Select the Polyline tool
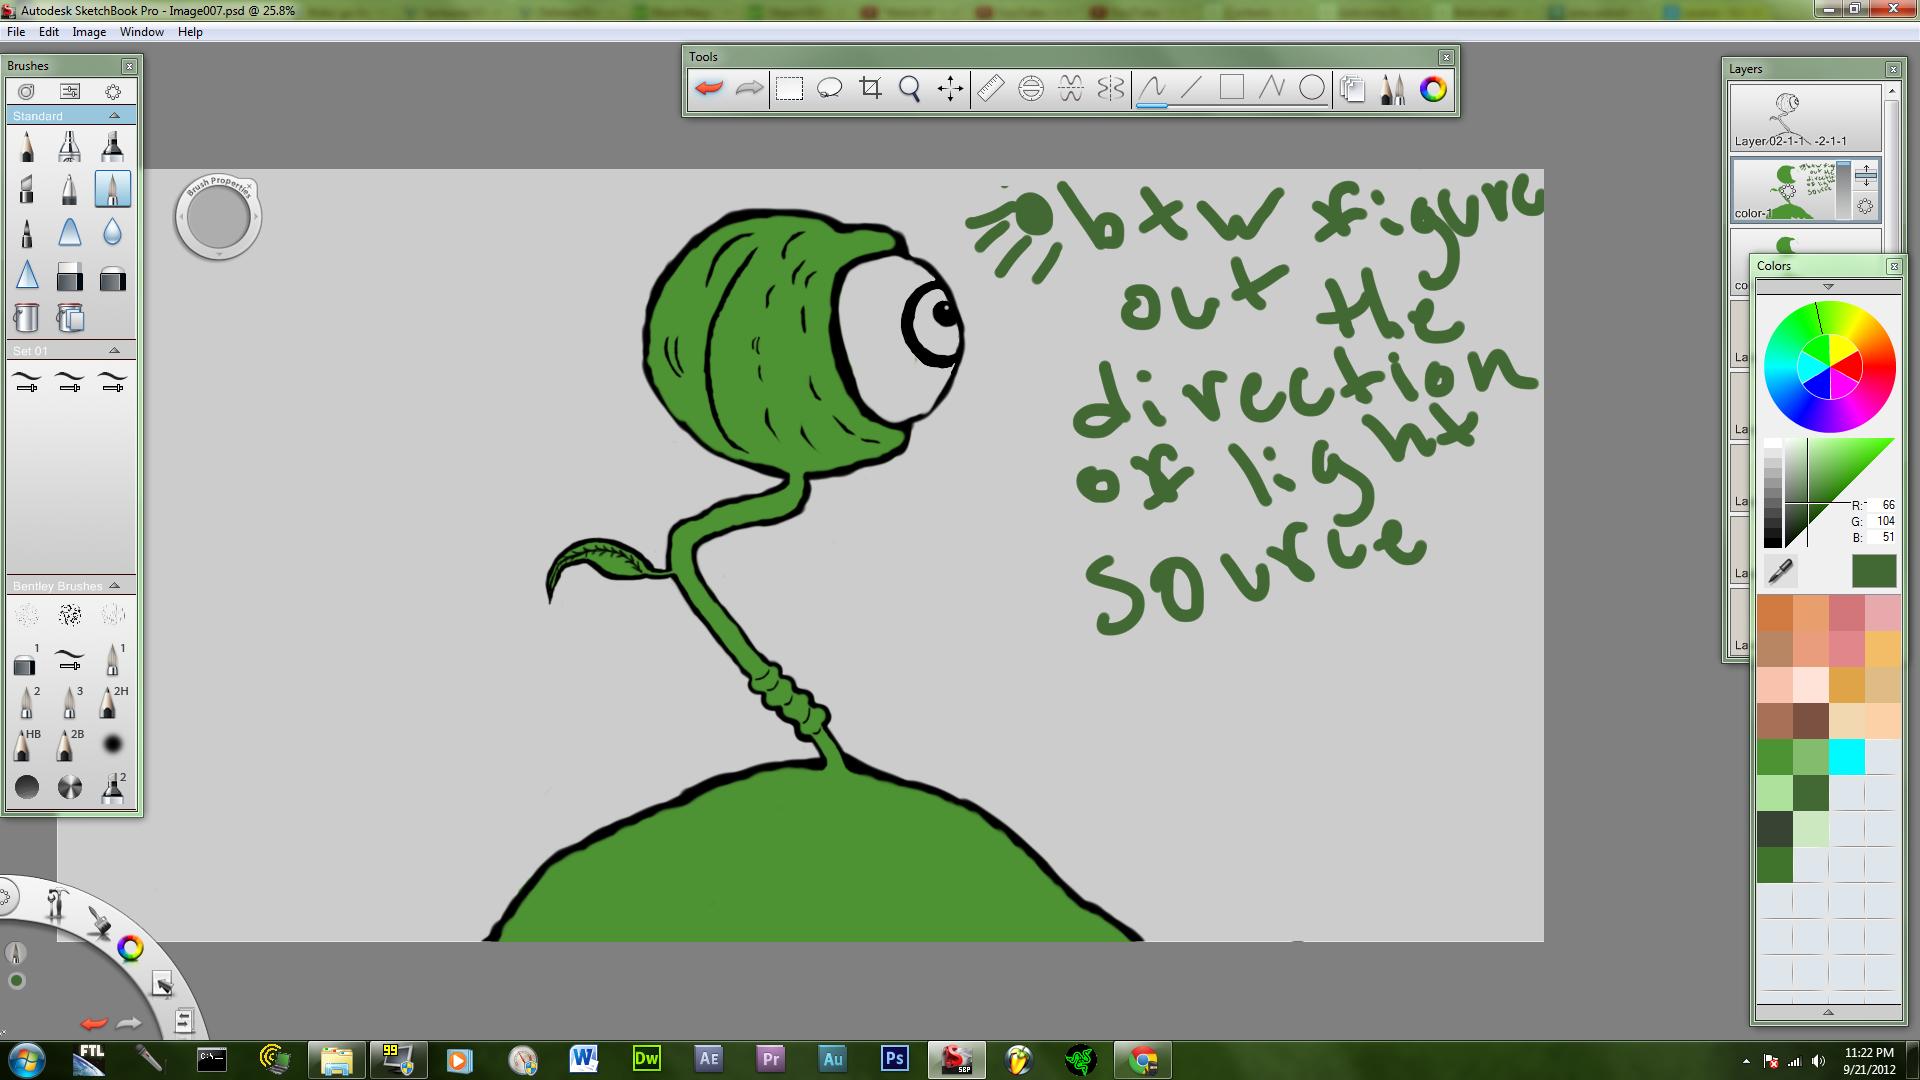Image resolution: width=1920 pixels, height=1080 pixels. click(x=1271, y=89)
